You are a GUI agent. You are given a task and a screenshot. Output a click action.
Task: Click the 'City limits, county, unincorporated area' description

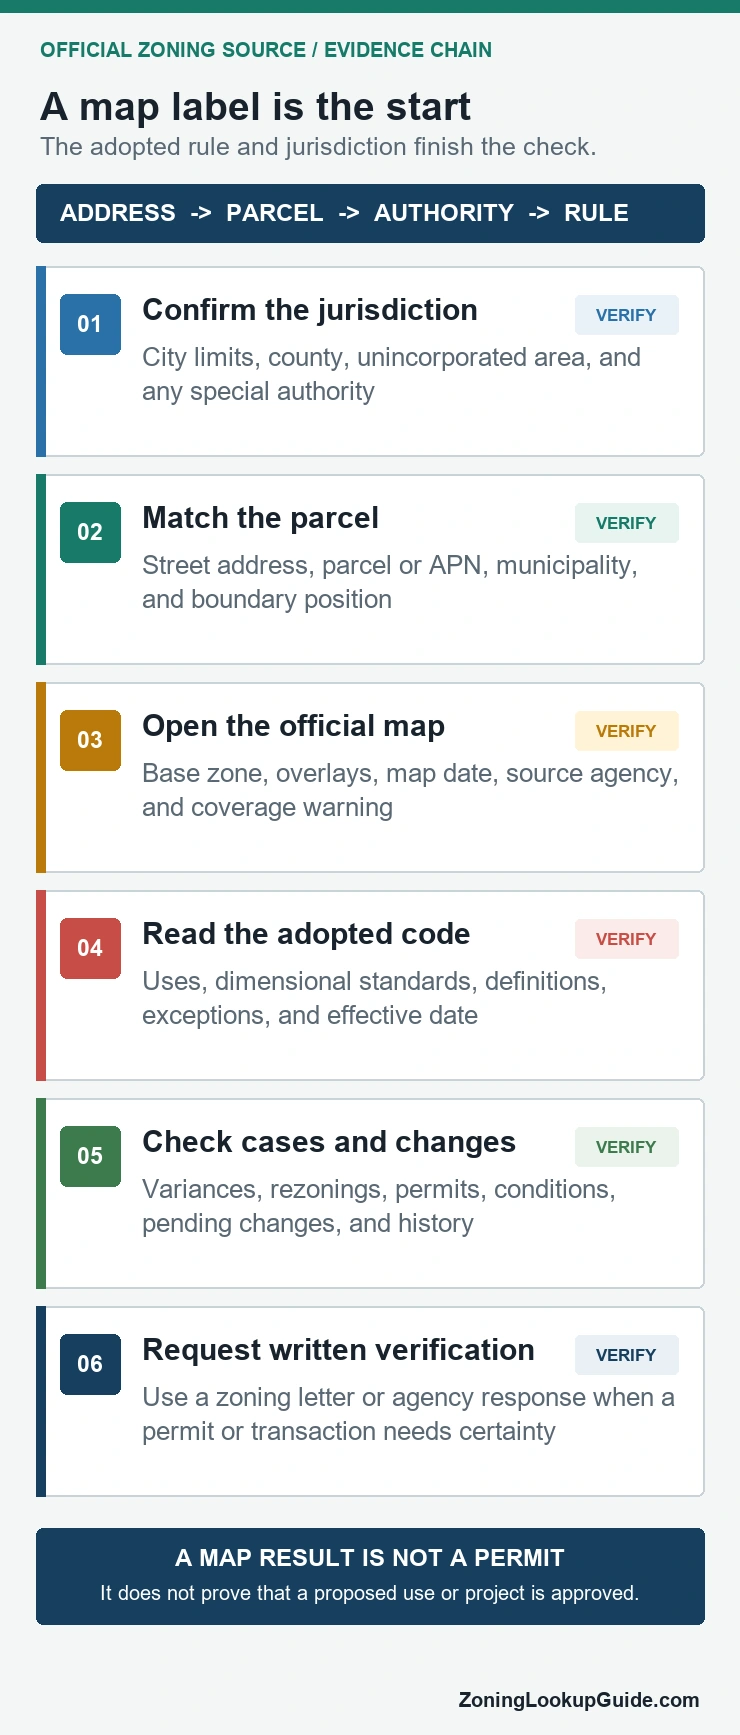click(x=391, y=374)
